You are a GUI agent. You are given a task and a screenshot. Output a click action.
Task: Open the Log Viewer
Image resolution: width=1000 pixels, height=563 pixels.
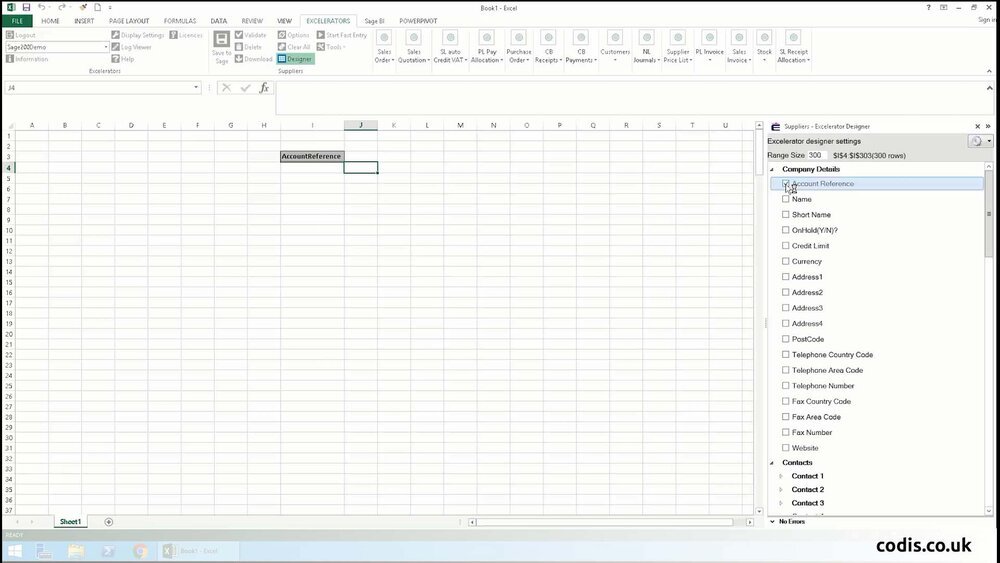(131, 47)
